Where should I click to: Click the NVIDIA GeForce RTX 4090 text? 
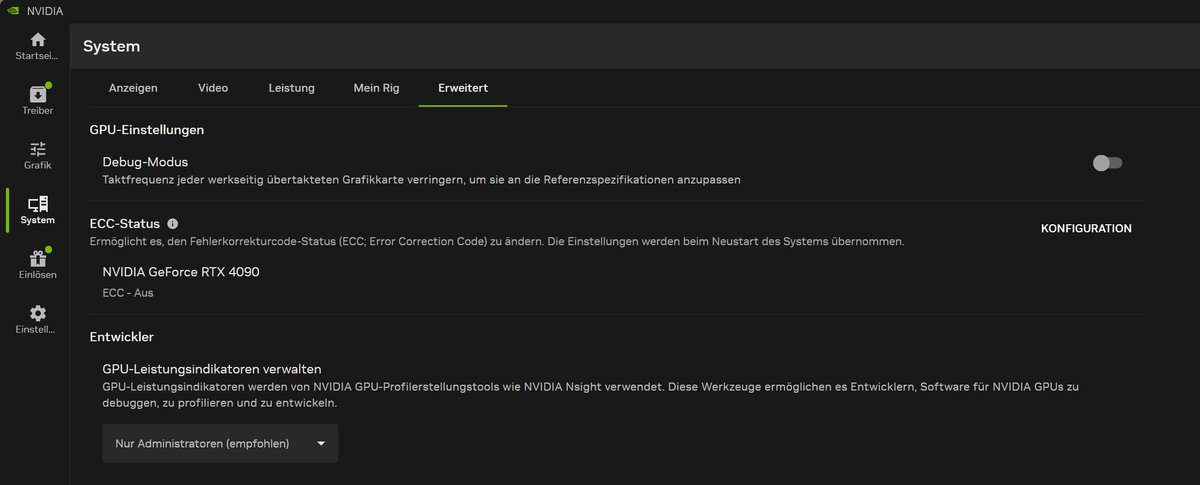tap(181, 272)
